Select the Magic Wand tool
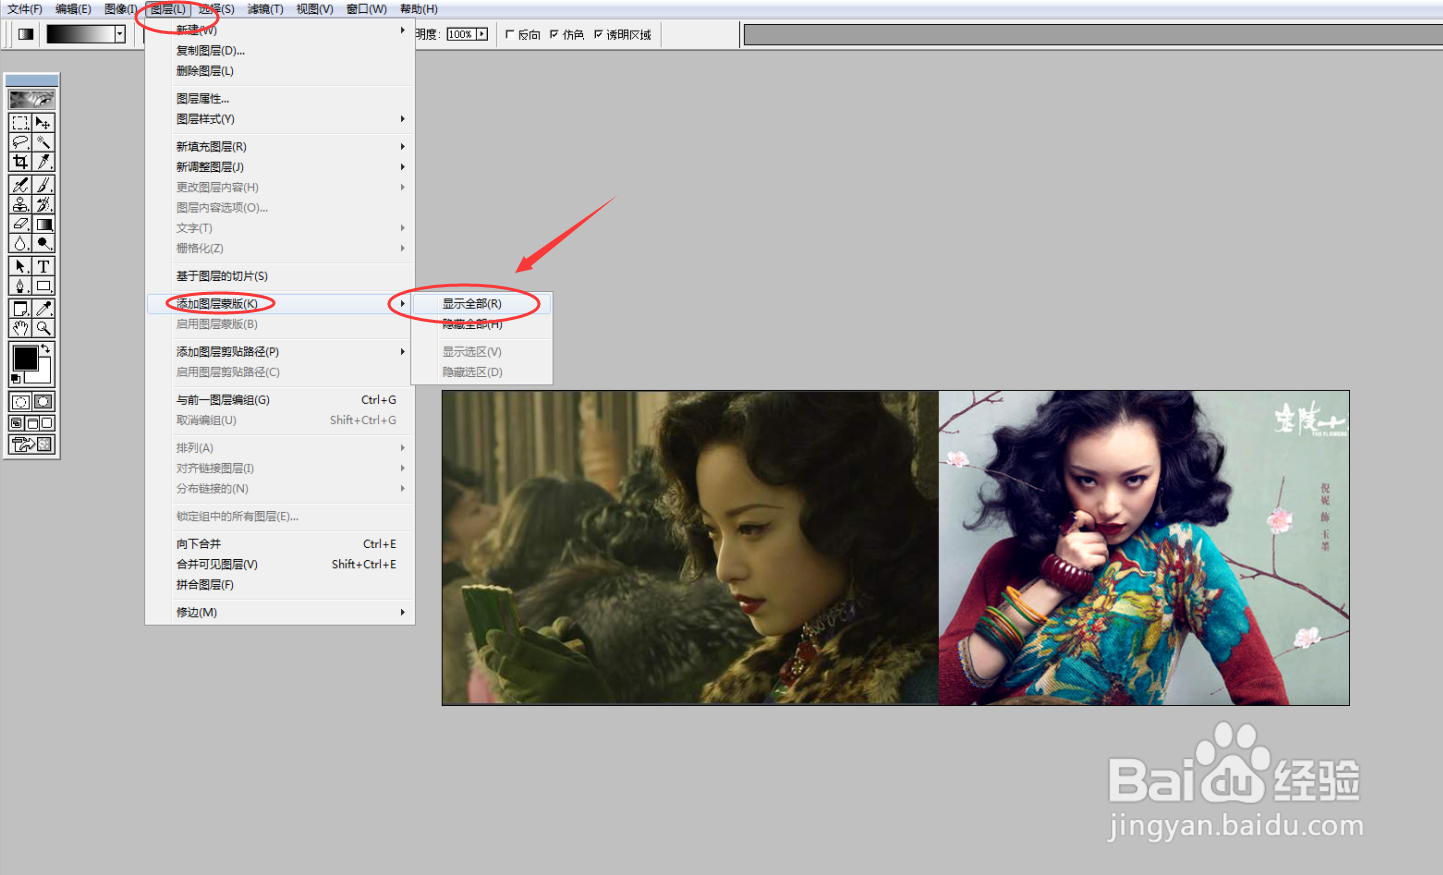The image size is (1443, 875). [43, 142]
